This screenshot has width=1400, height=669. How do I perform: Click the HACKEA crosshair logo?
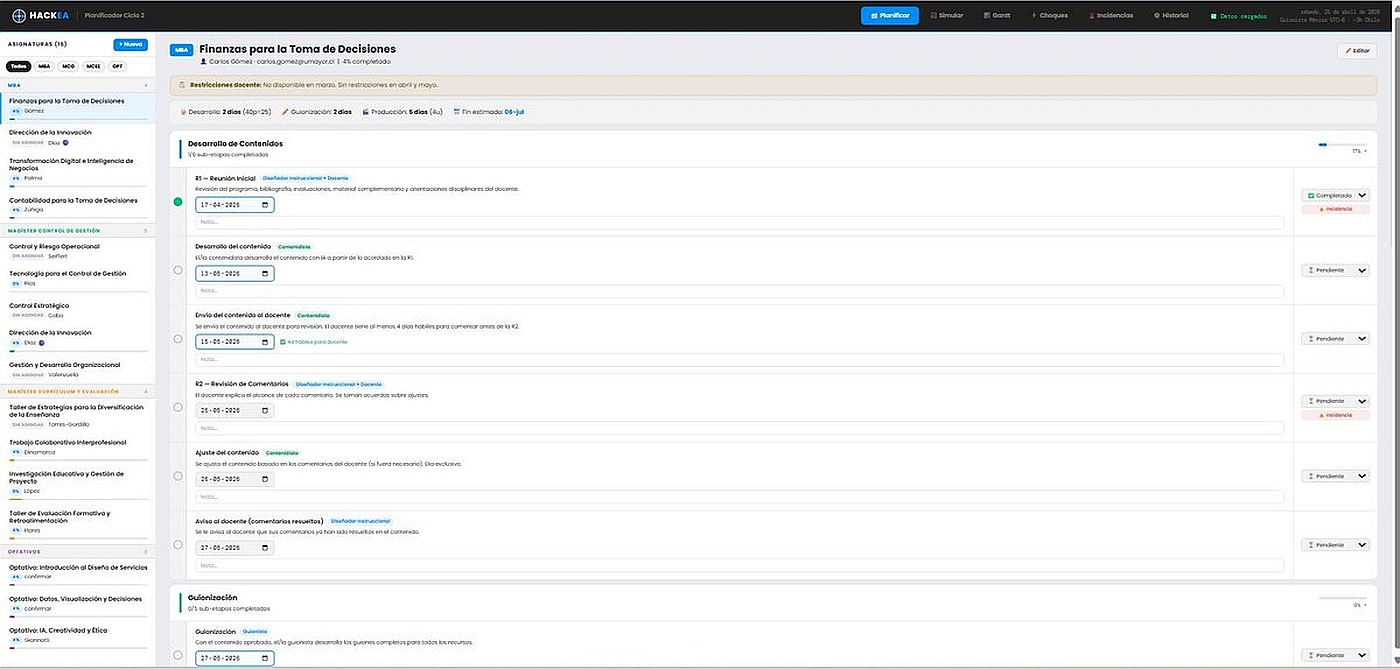coord(19,15)
